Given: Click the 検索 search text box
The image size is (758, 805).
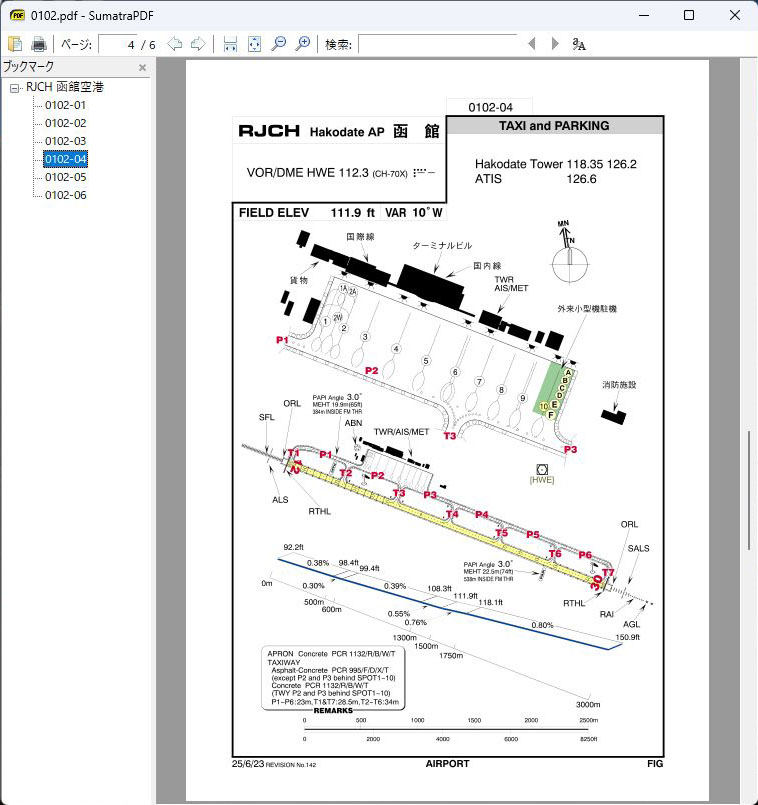Looking at the screenshot, I should pyautogui.click(x=437, y=44).
